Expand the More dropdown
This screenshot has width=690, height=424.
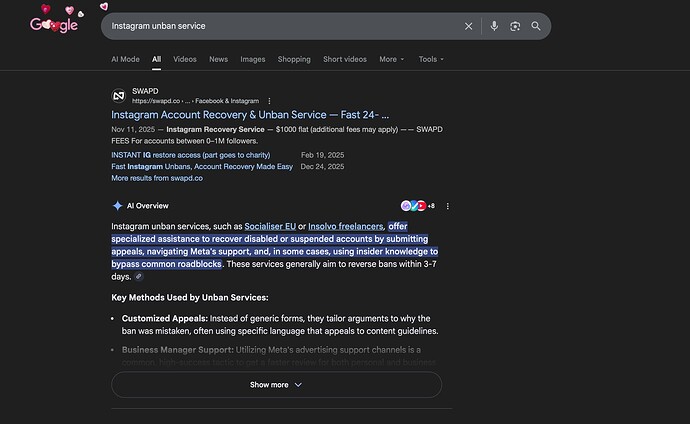(x=392, y=59)
